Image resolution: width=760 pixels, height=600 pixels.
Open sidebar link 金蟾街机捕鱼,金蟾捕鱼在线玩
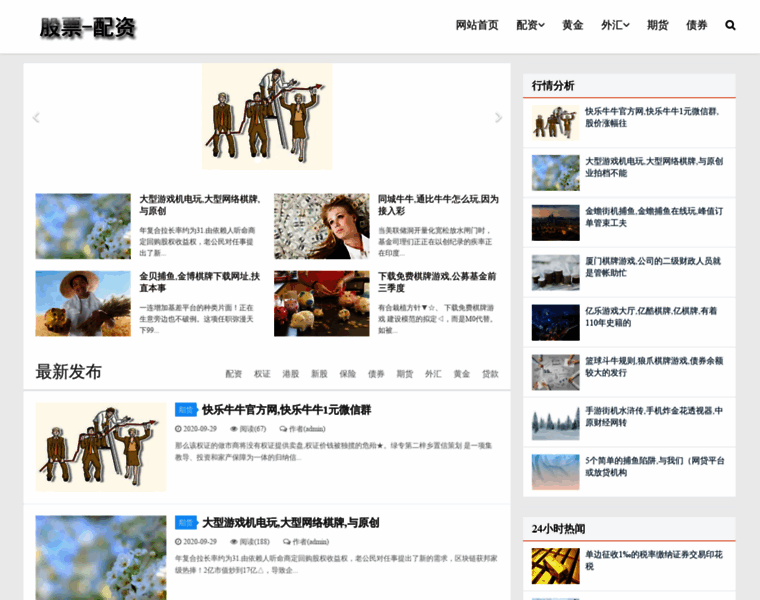point(654,217)
